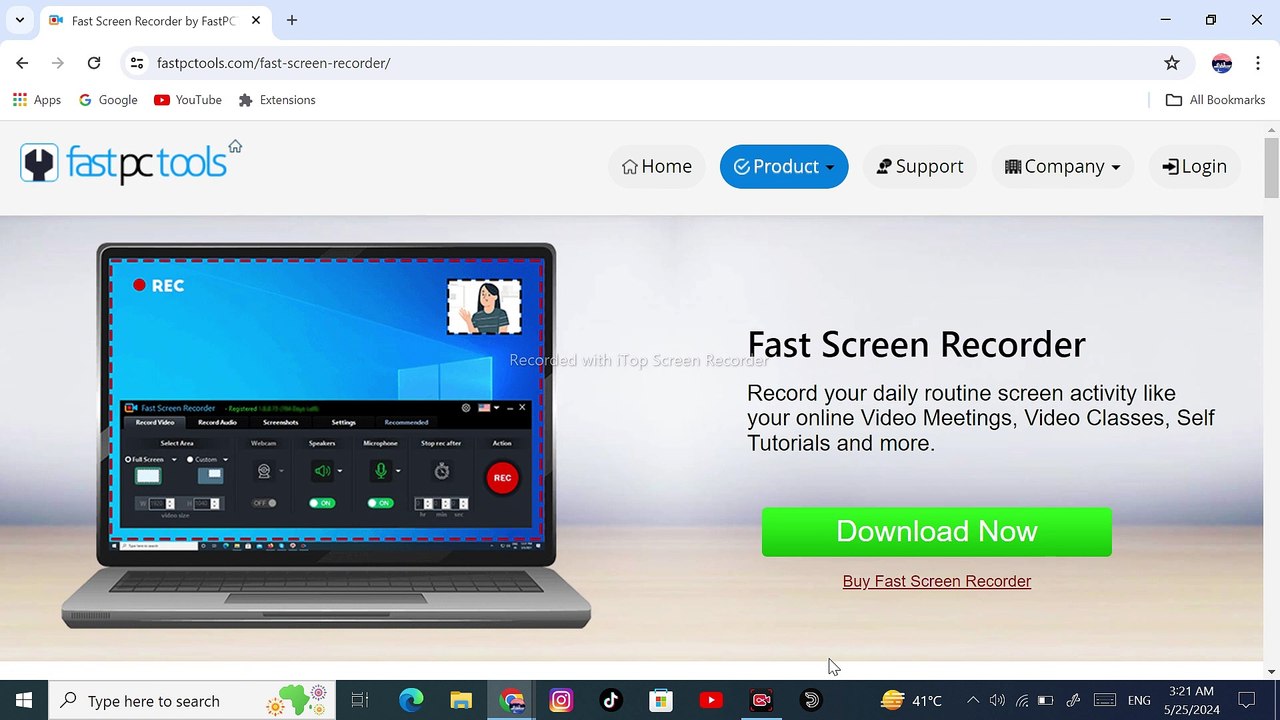Click the taskbar search box
The width and height of the screenshot is (1280, 720).
(x=190, y=700)
